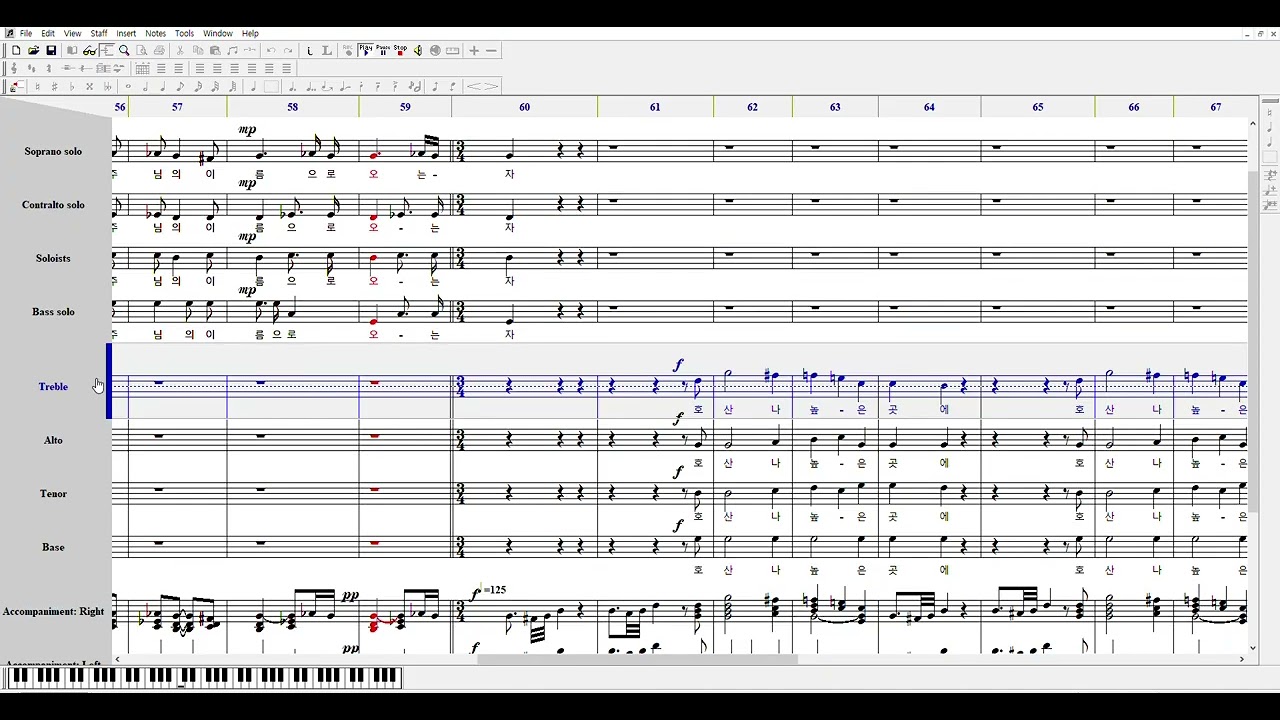Click the horizontal scrollbar thumb
The image size is (1280, 720).
pyautogui.click(x=637, y=659)
